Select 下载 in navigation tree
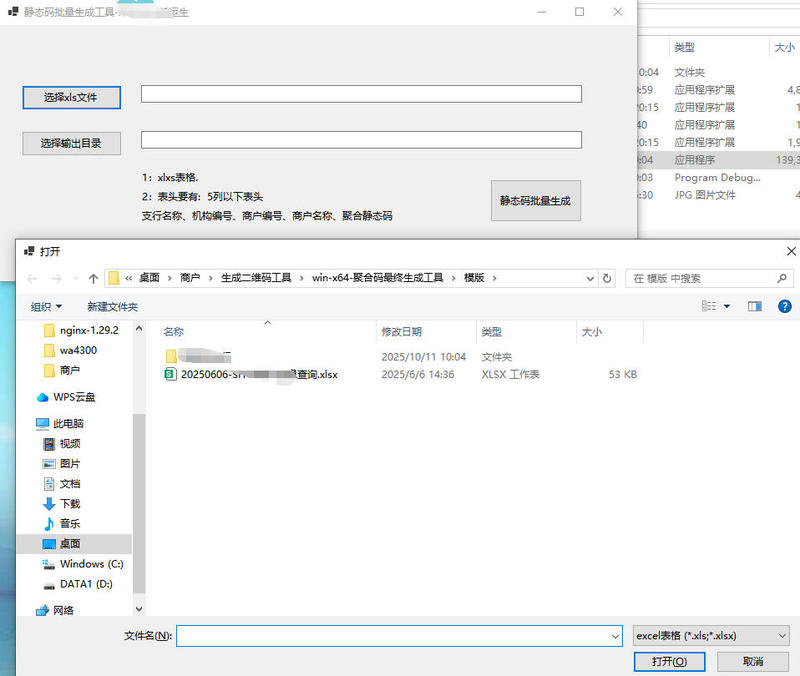 (62, 504)
